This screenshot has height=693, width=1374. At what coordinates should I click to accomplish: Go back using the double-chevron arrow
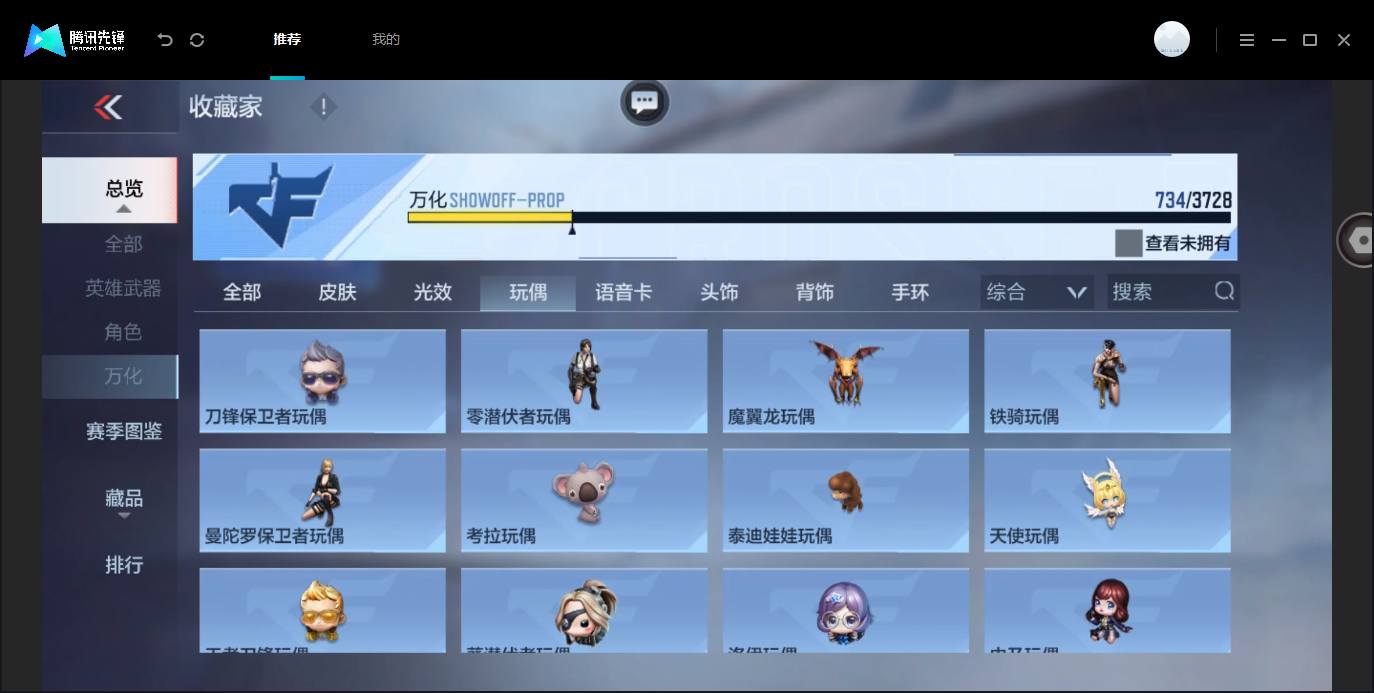(x=108, y=107)
